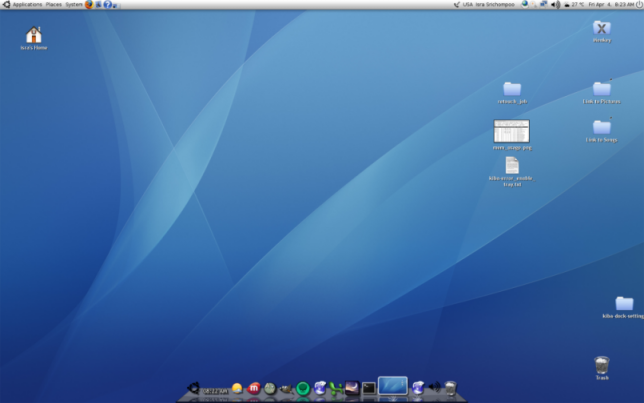Open the volume control in top panel
This screenshot has width=644, height=403.
coord(555,5)
